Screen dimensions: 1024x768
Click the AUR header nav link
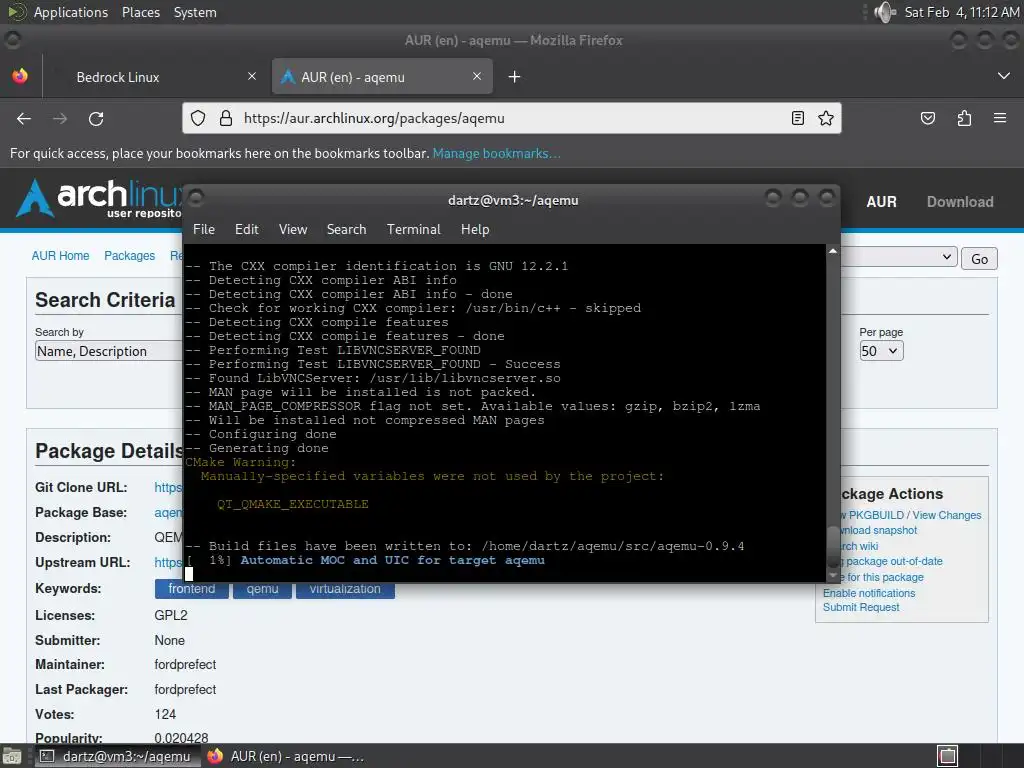point(881,202)
